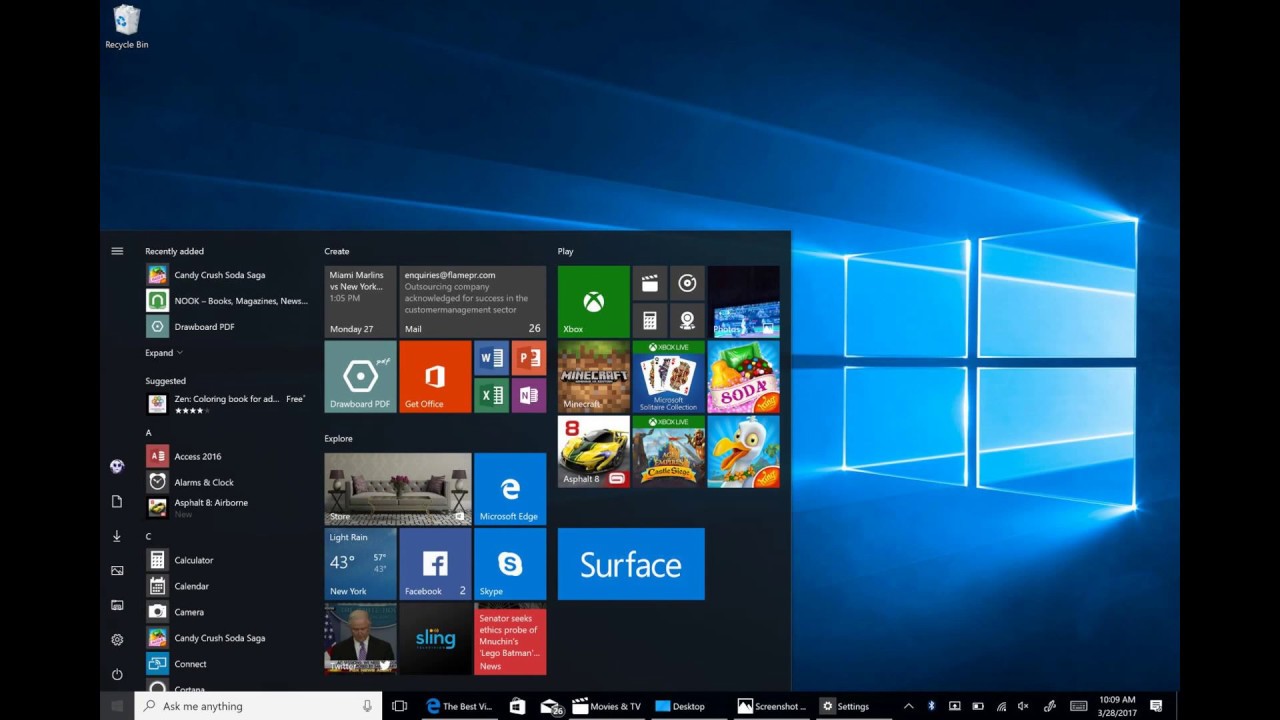Expand the Recently added list

(x=164, y=353)
